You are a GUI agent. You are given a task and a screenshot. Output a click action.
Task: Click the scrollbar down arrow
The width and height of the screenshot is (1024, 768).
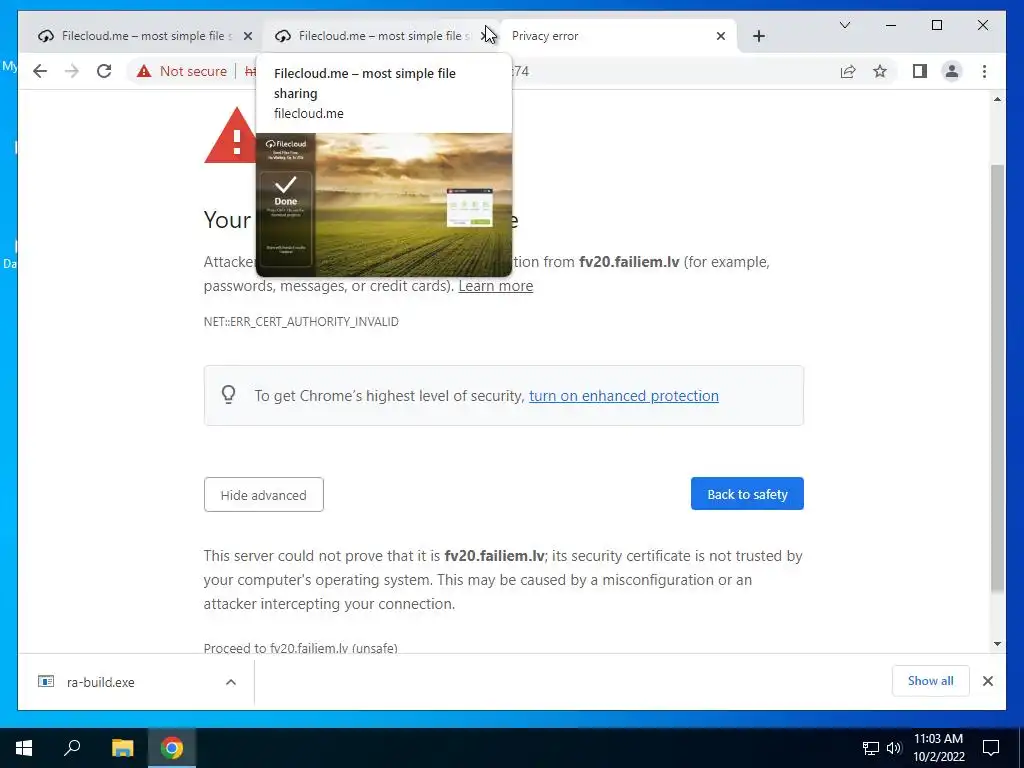point(997,644)
